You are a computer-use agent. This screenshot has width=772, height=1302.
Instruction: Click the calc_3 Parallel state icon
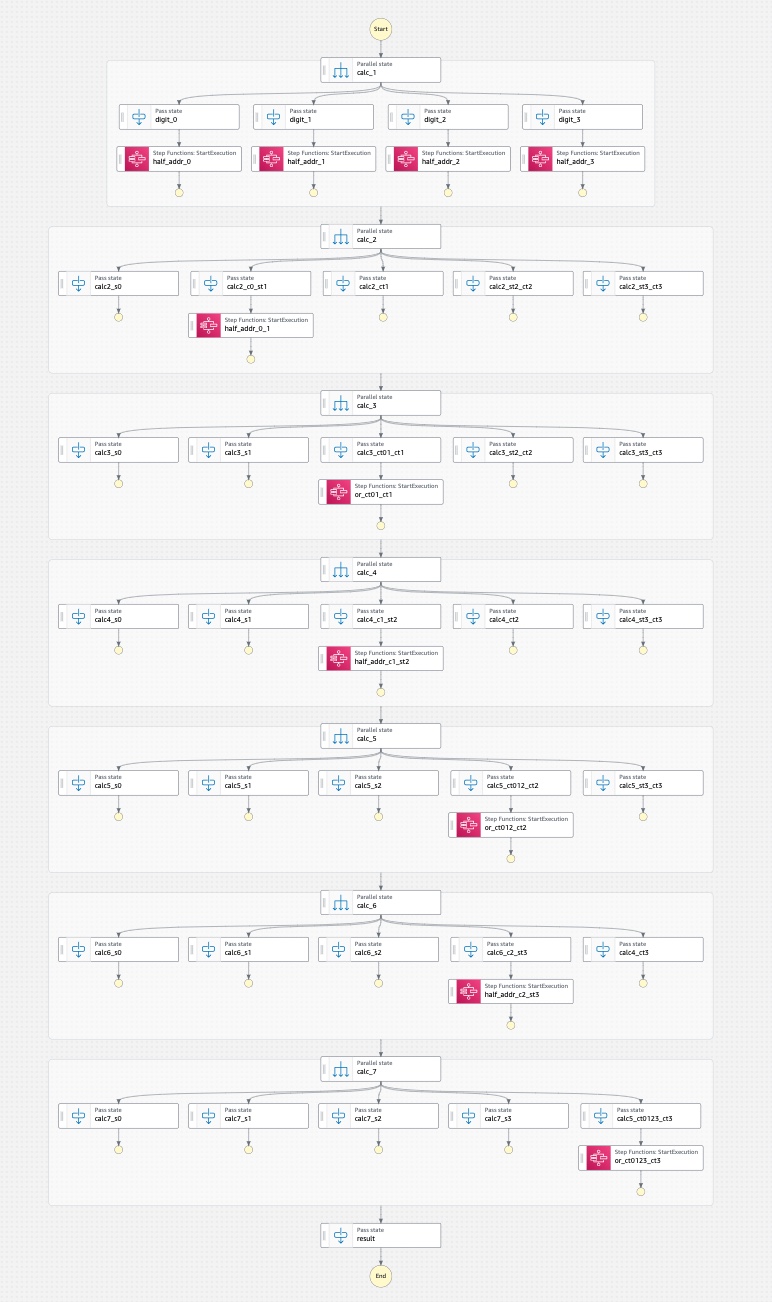coord(341,403)
